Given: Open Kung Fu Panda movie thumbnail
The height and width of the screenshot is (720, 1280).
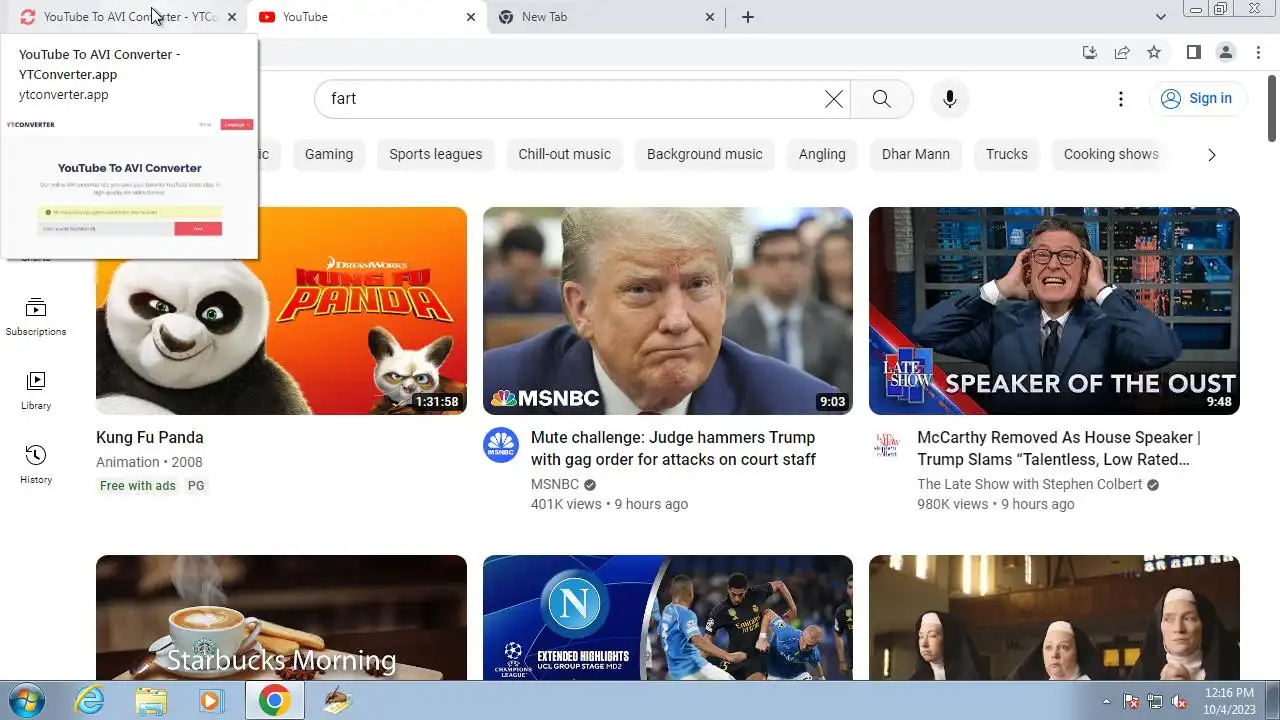Looking at the screenshot, I should 281,311.
